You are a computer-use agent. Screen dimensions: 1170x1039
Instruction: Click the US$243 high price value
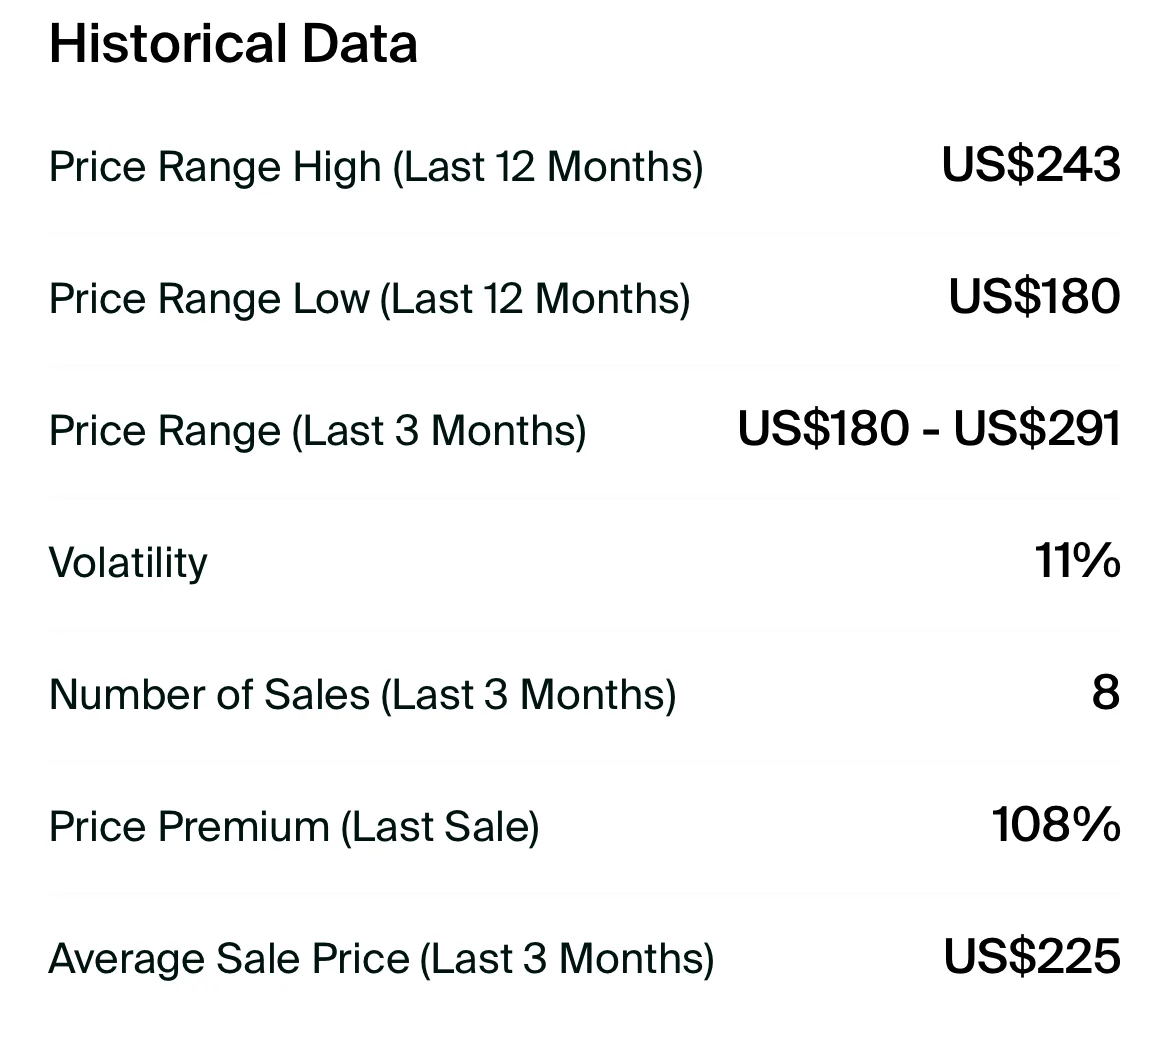1030,164
